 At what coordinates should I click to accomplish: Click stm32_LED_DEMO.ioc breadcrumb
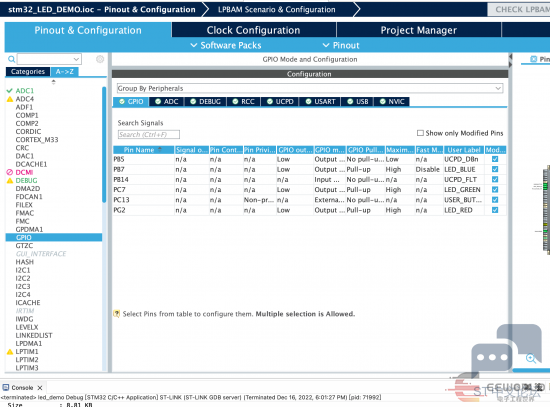(x=102, y=9)
